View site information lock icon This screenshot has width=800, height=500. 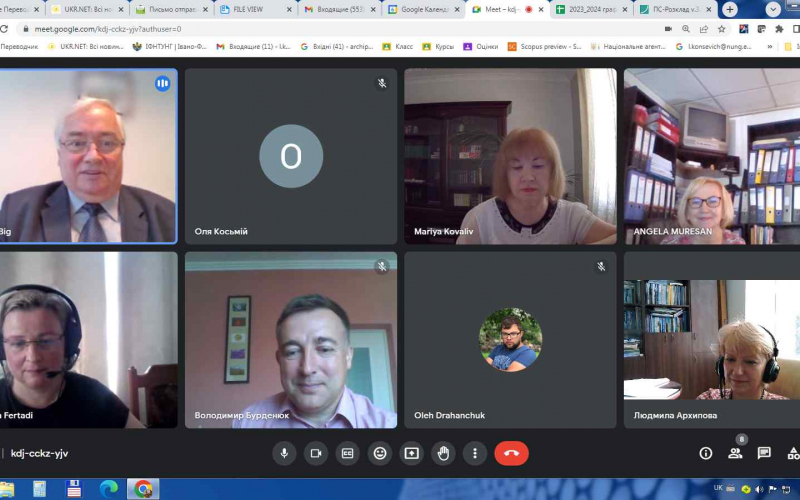[x=25, y=29]
